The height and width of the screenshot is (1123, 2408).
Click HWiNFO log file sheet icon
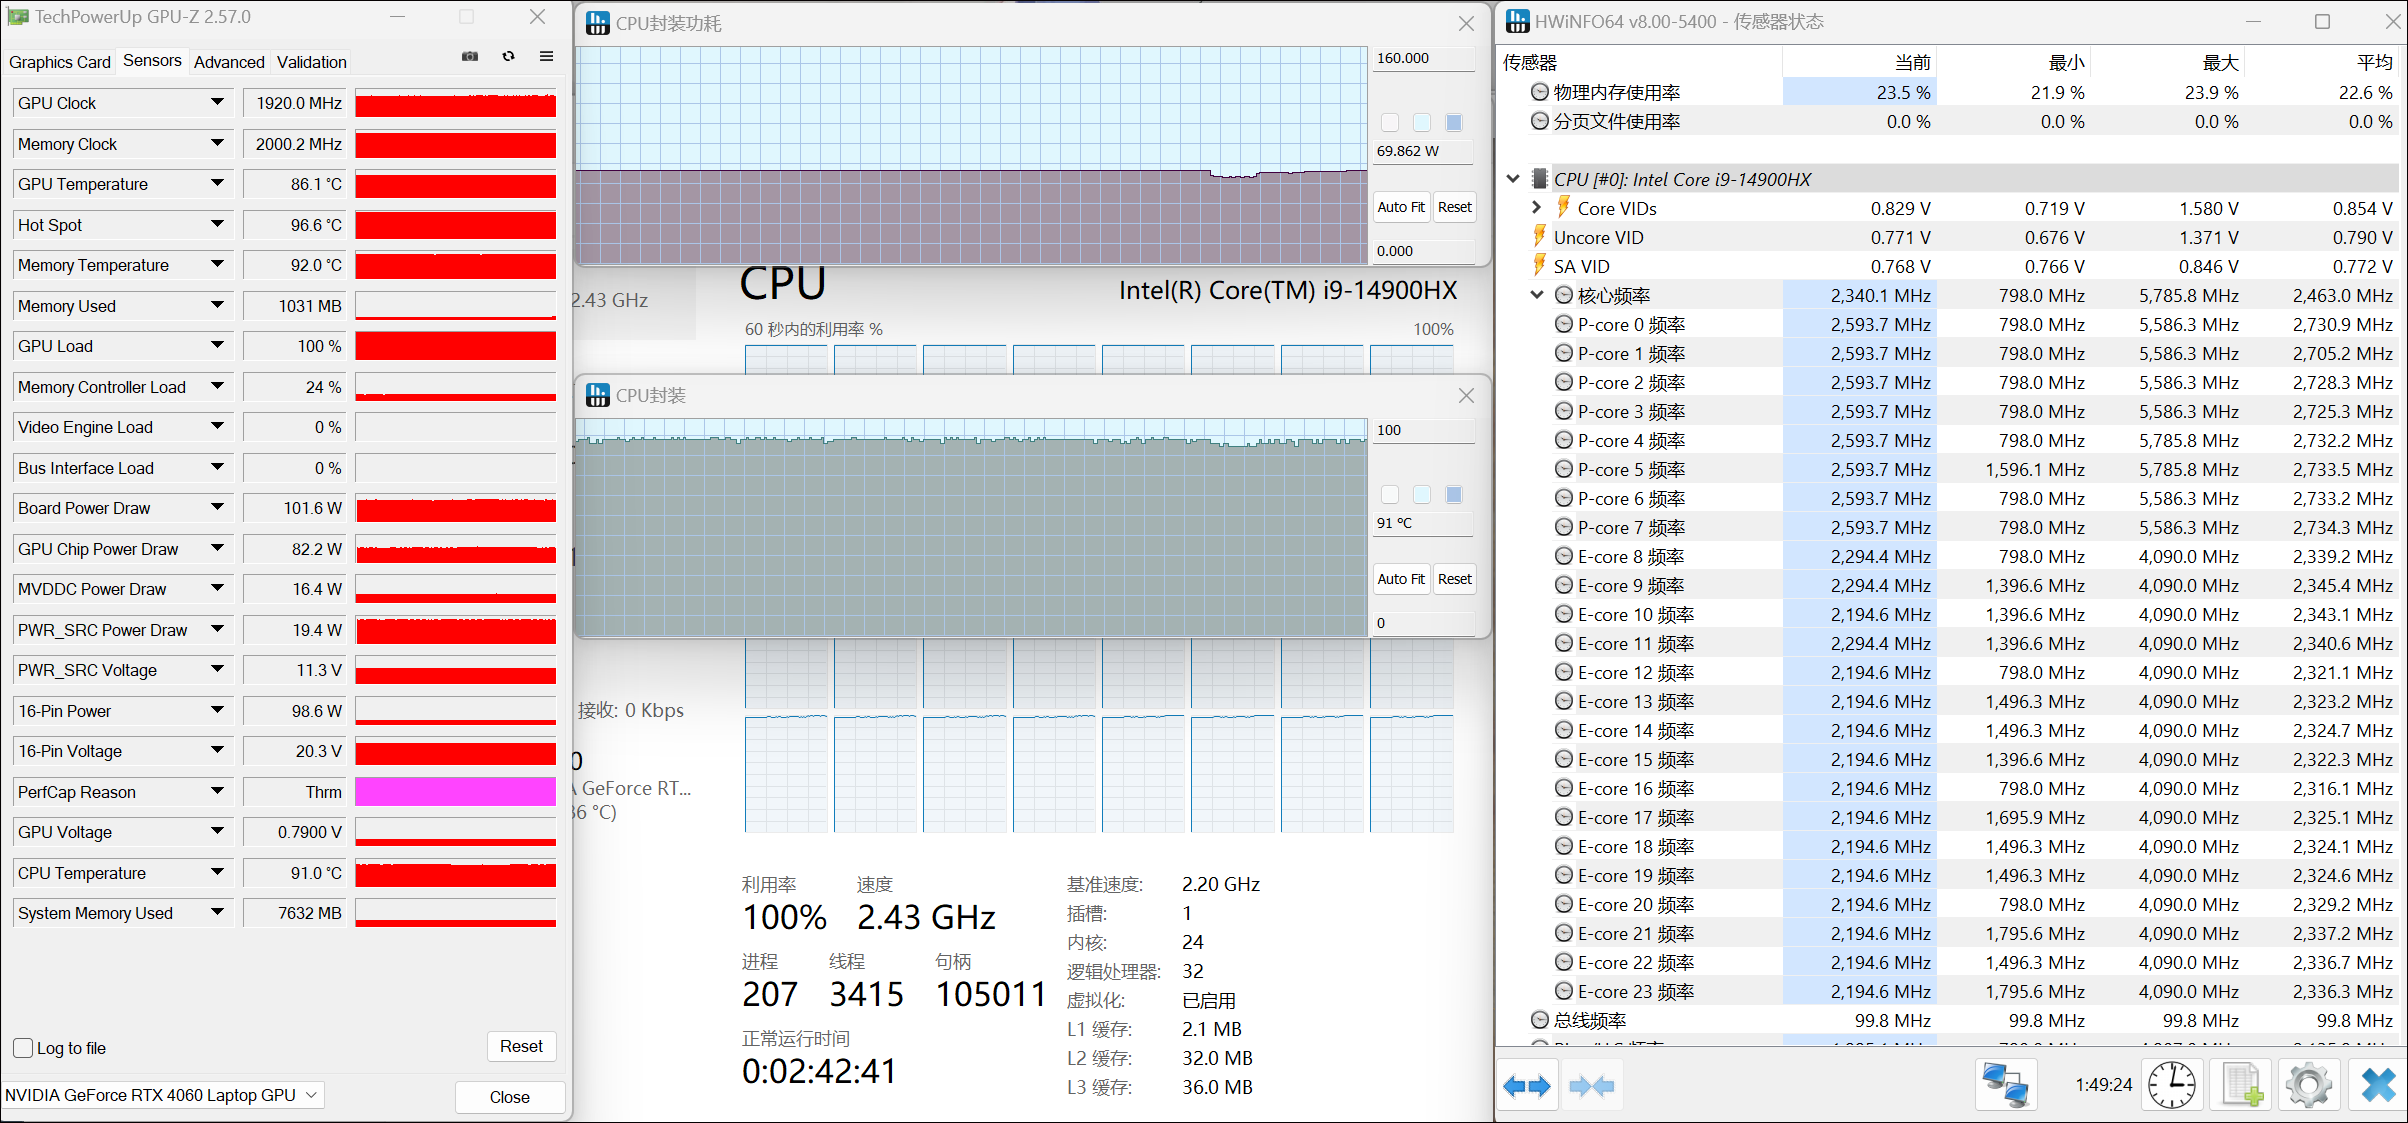[2241, 1086]
